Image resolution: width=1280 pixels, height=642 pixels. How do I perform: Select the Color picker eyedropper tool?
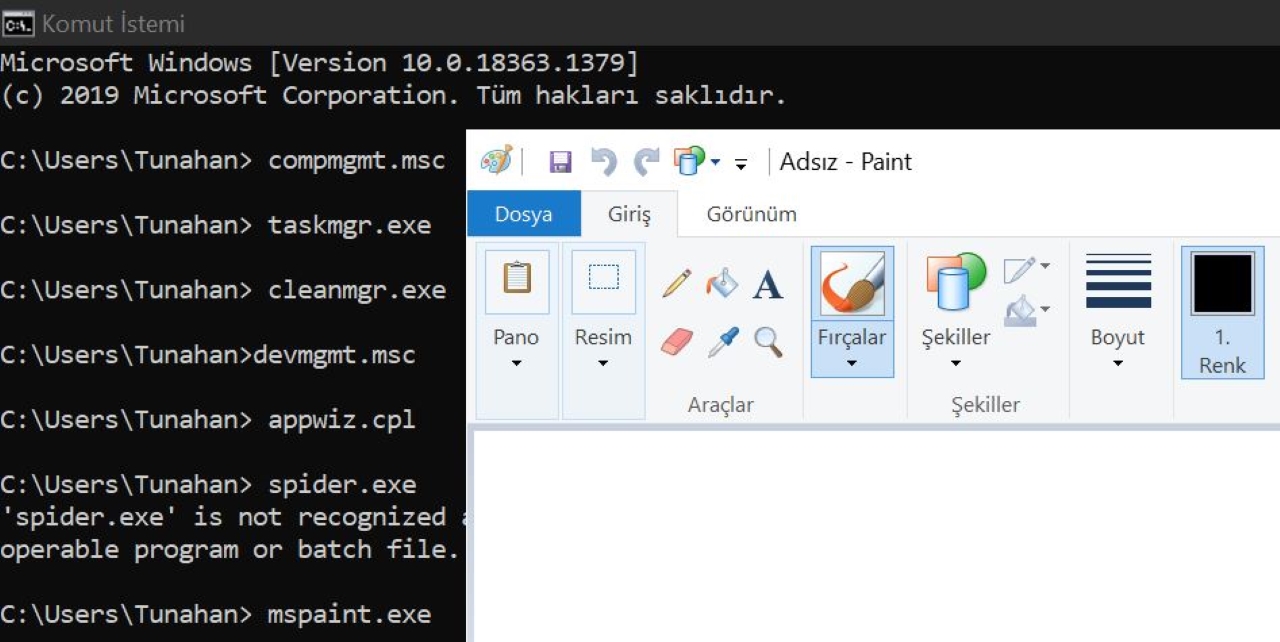click(722, 342)
